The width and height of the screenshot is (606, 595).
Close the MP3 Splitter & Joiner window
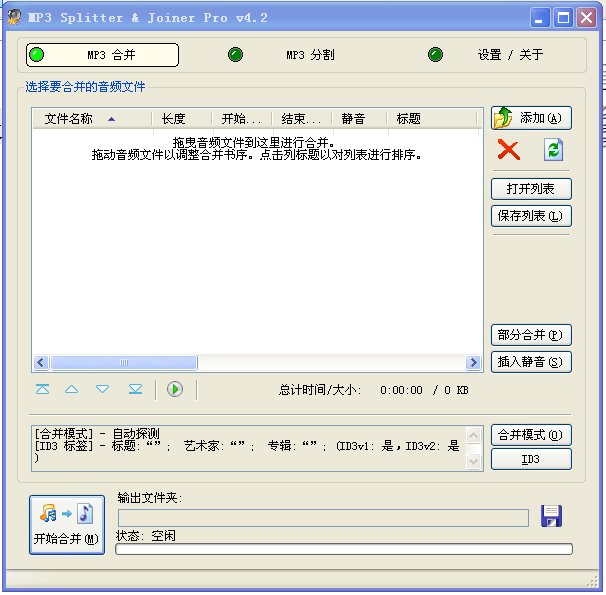click(586, 18)
